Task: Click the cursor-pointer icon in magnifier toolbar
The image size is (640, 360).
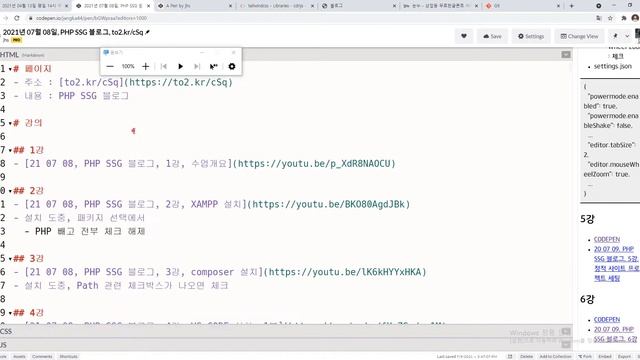Action: [213, 67]
